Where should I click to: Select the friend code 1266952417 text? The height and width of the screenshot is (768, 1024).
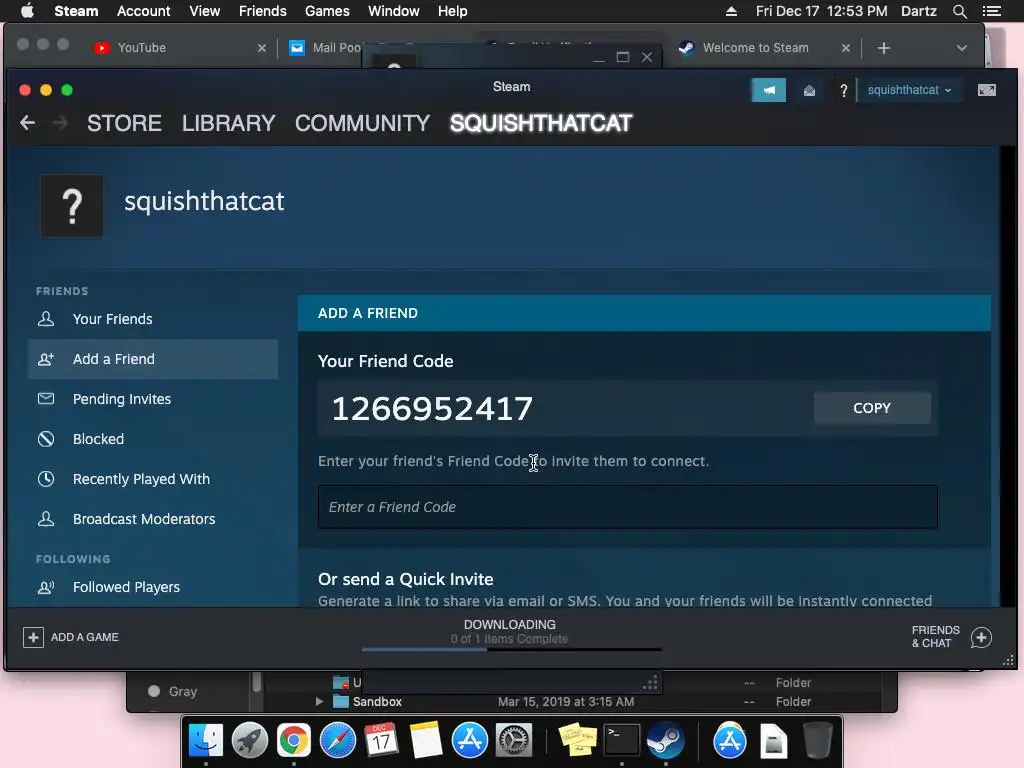(x=432, y=409)
